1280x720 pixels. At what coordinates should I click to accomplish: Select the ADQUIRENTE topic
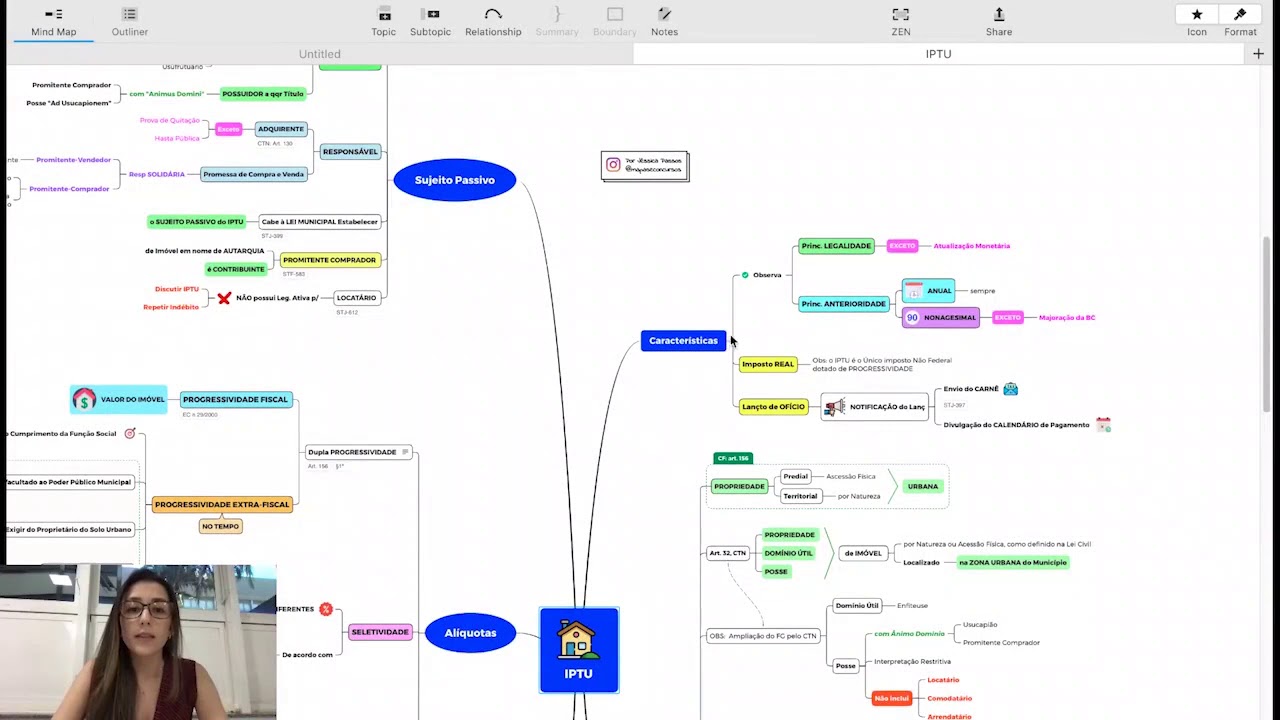click(x=281, y=129)
